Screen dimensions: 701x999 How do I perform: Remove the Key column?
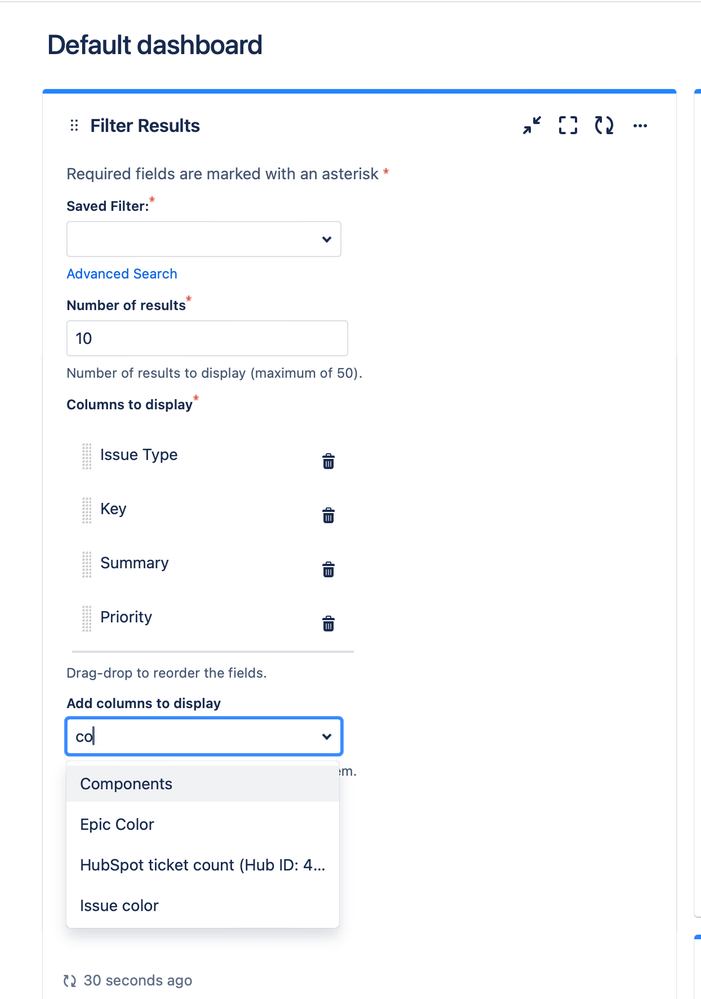[328, 515]
